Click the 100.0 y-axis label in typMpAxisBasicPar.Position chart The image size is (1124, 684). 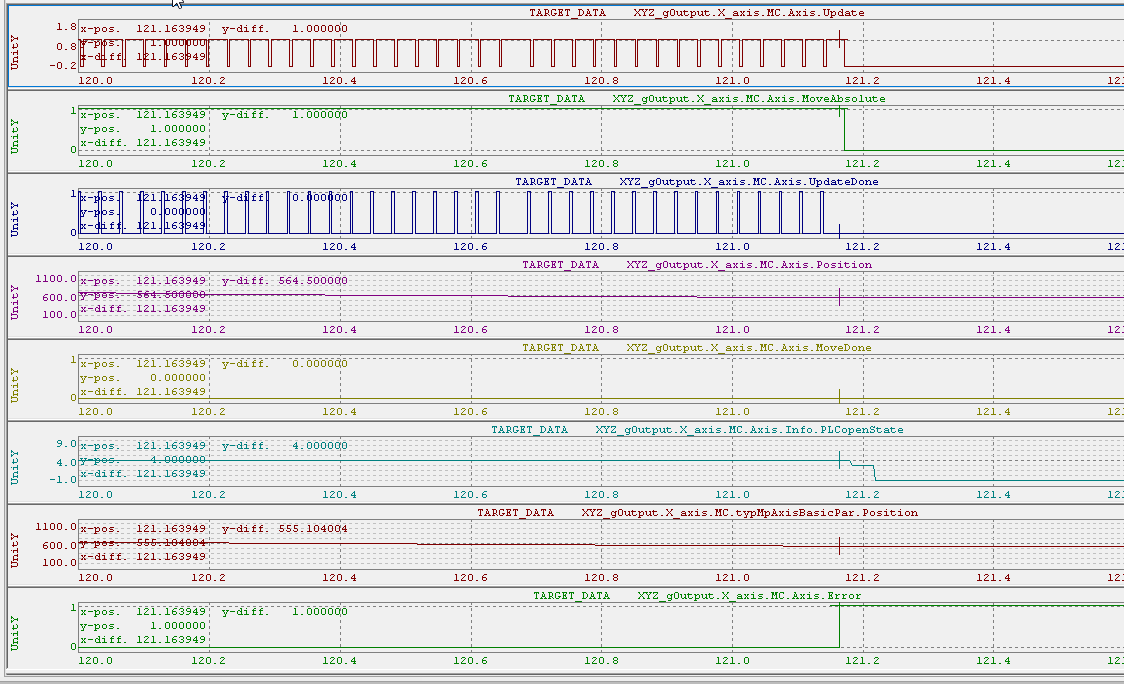(59, 562)
